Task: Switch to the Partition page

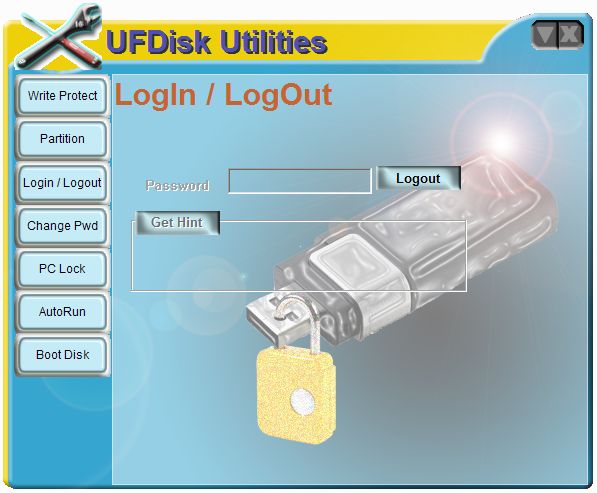Action: click(x=62, y=139)
